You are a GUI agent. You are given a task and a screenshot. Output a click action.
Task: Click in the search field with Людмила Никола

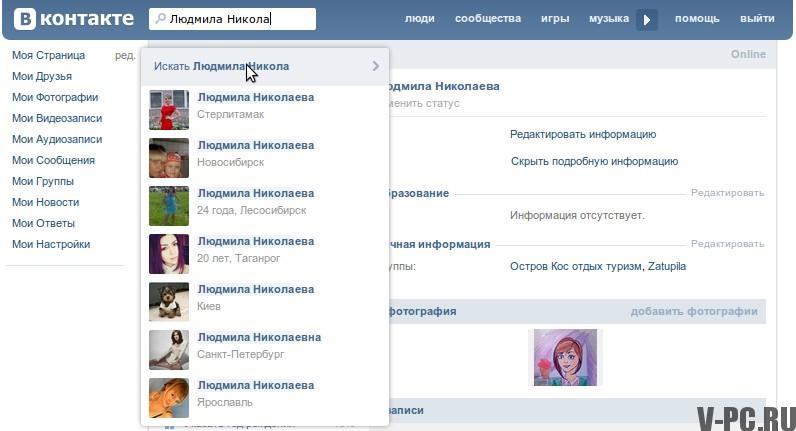[233, 19]
